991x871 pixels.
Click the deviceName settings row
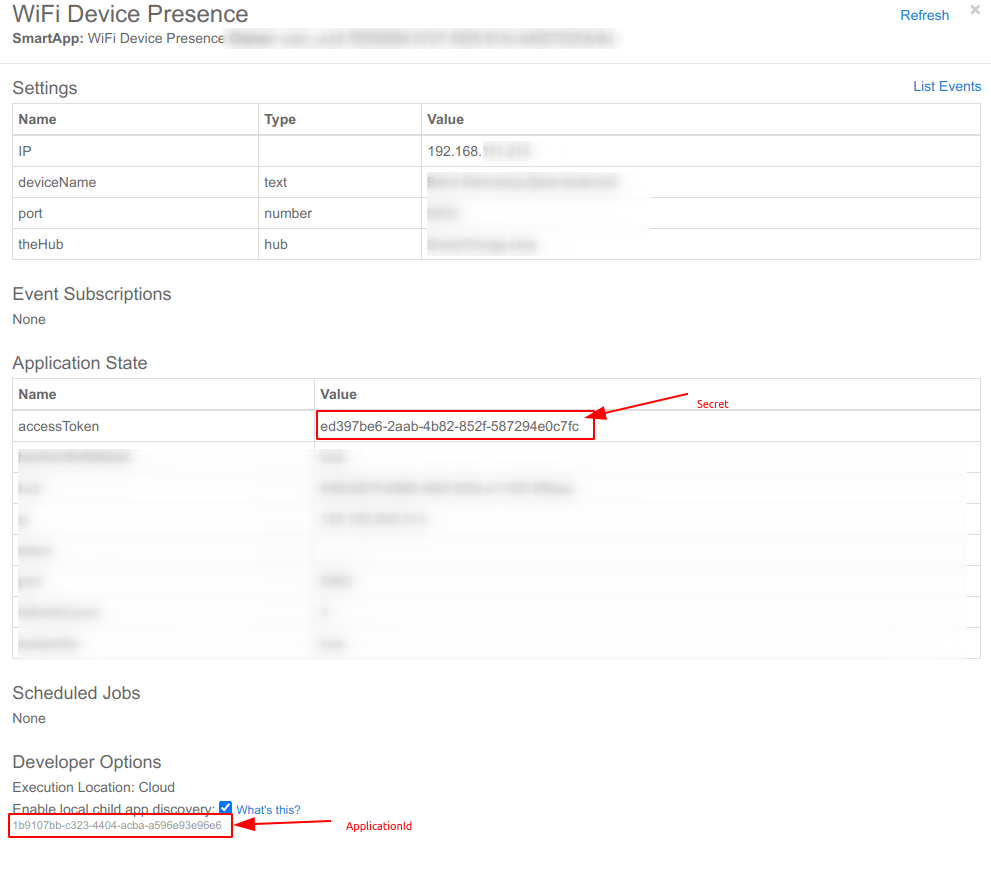[496, 182]
